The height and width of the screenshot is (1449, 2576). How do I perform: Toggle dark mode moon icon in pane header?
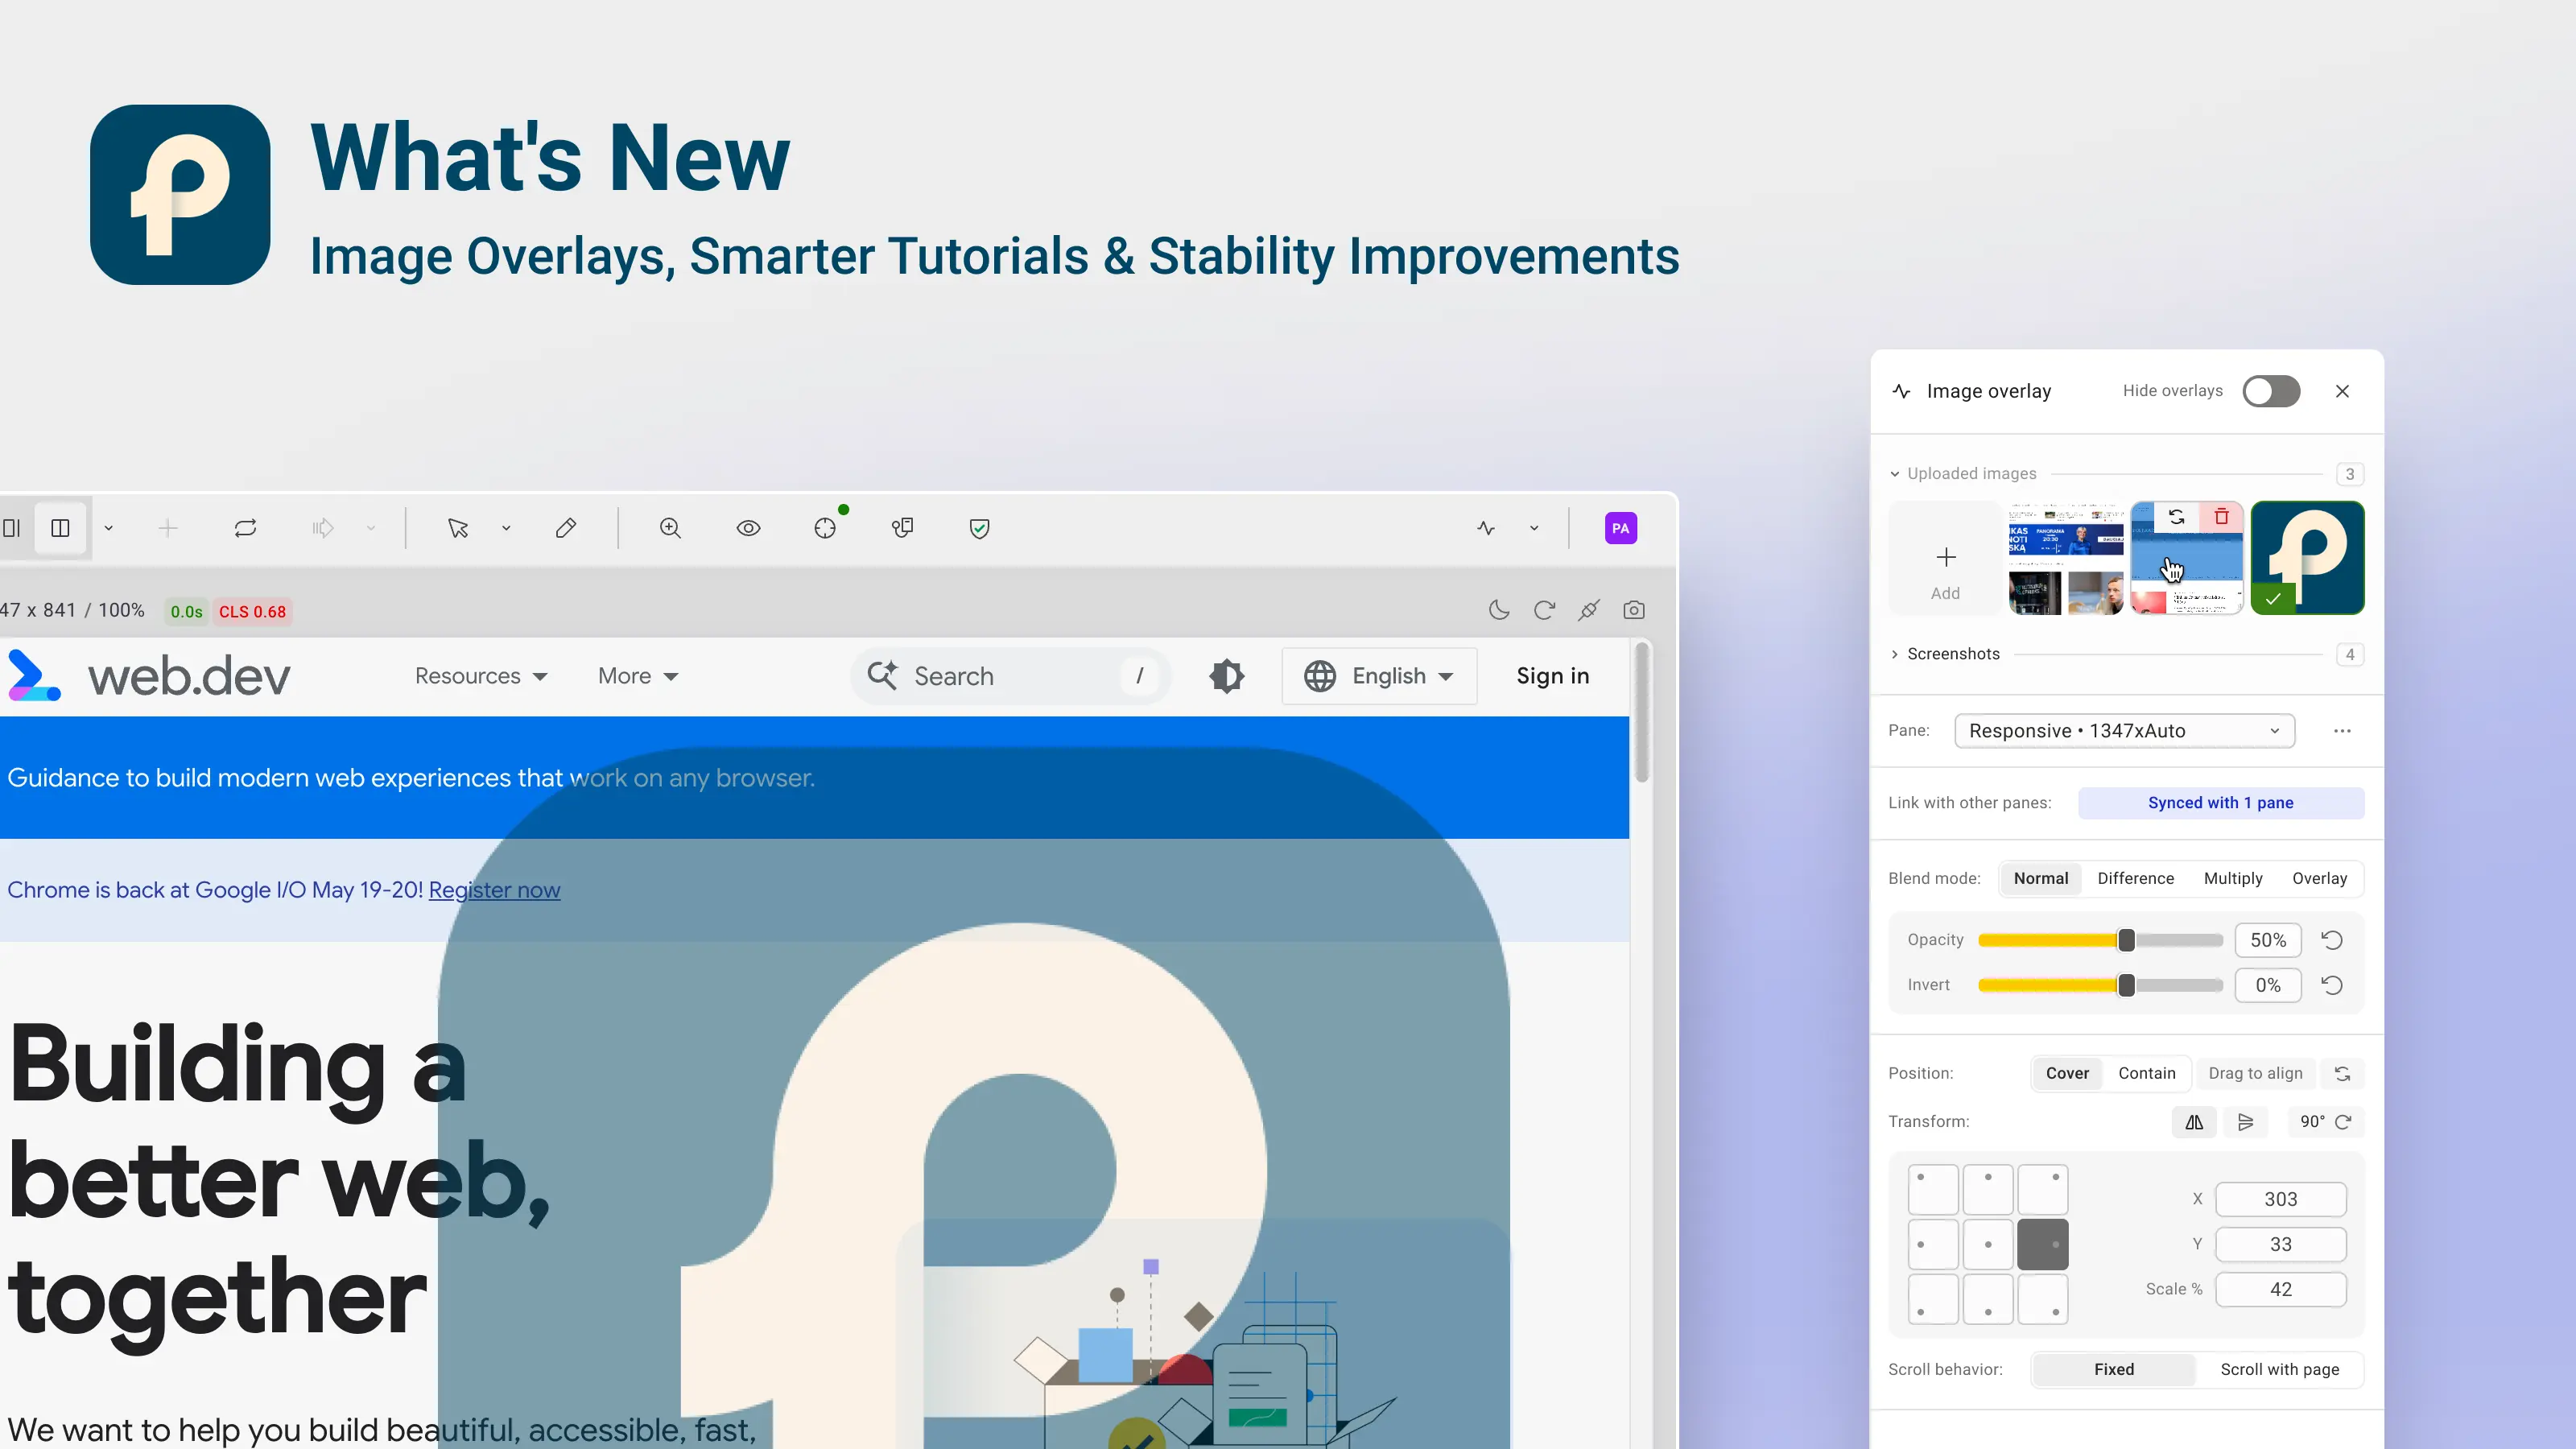click(1499, 610)
